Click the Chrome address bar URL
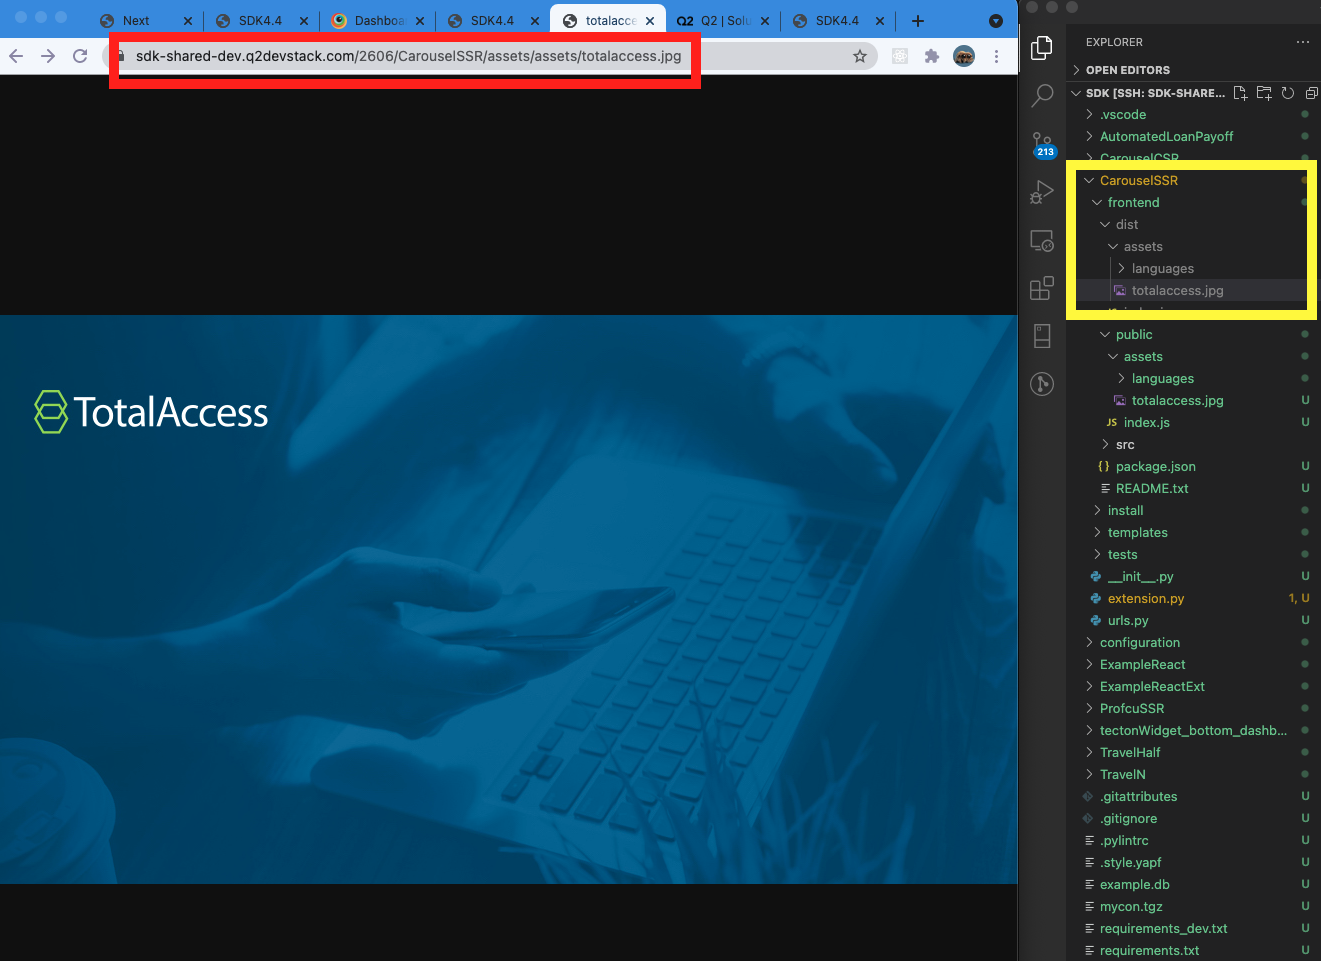Viewport: 1321px width, 961px height. [x=408, y=56]
